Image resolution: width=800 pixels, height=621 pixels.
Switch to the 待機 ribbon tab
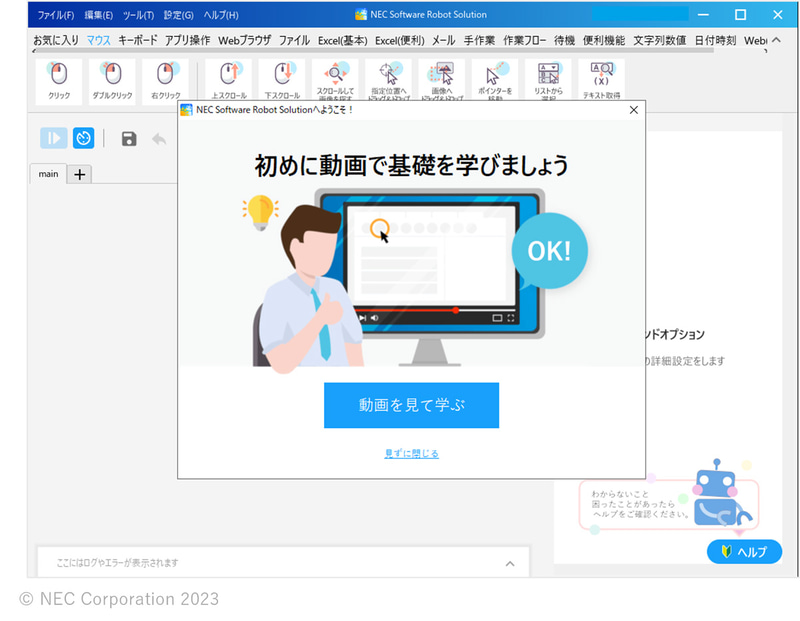click(x=564, y=40)
